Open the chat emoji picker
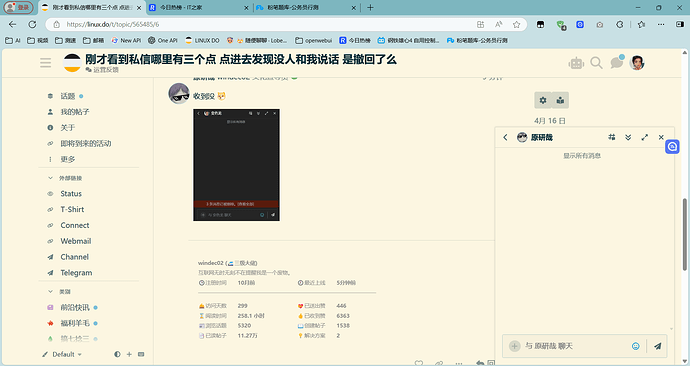Viewport: 690px width, 366px height. click(x=635, y=346)
